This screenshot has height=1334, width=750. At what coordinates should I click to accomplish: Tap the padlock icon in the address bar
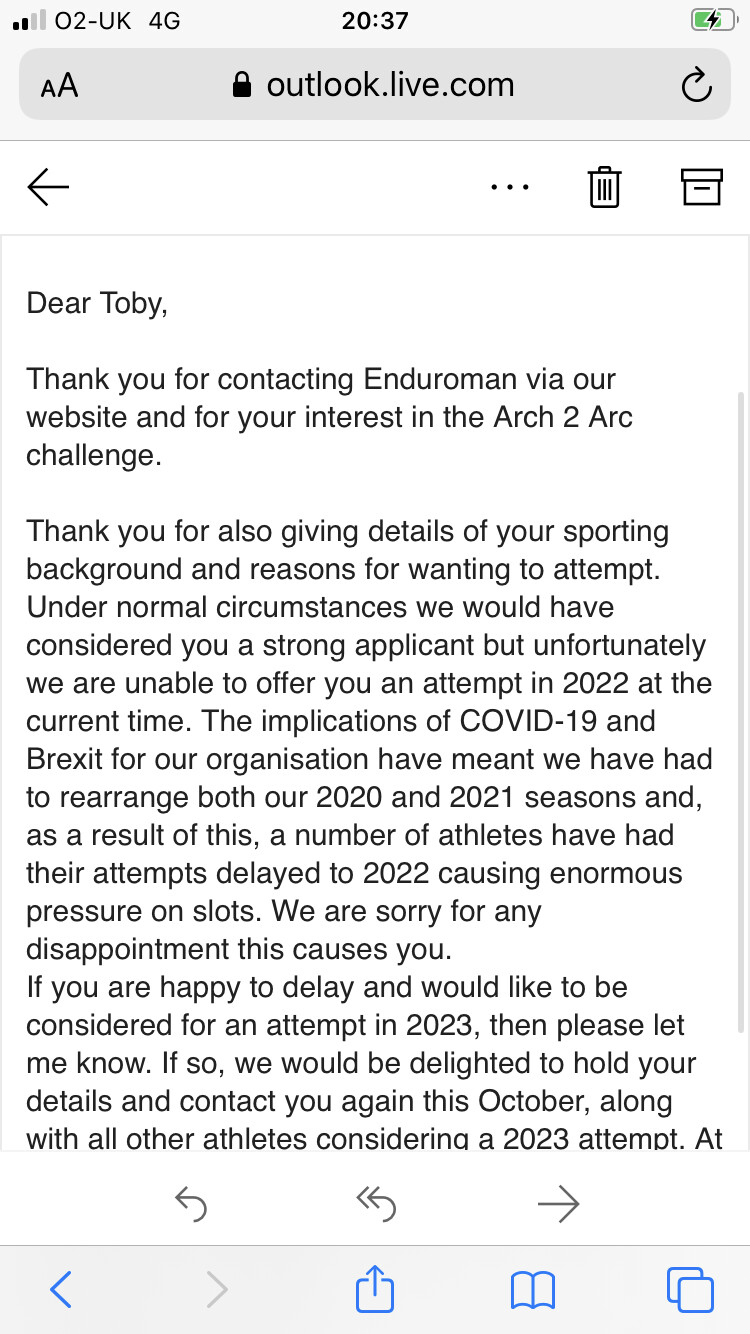click(x=241, y=86)
